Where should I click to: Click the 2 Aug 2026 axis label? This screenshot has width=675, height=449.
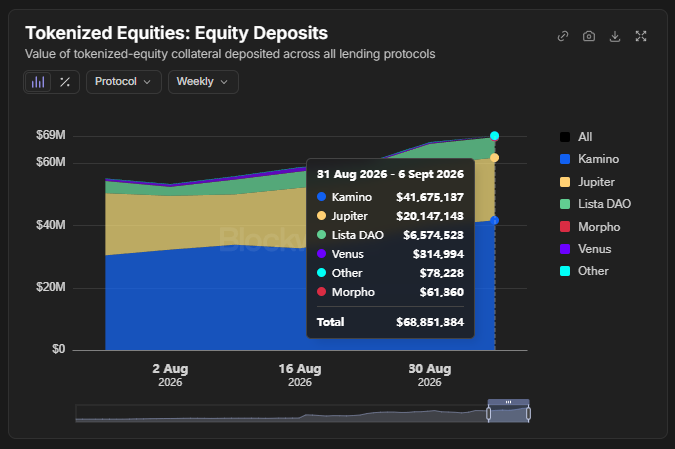(170, 375)
